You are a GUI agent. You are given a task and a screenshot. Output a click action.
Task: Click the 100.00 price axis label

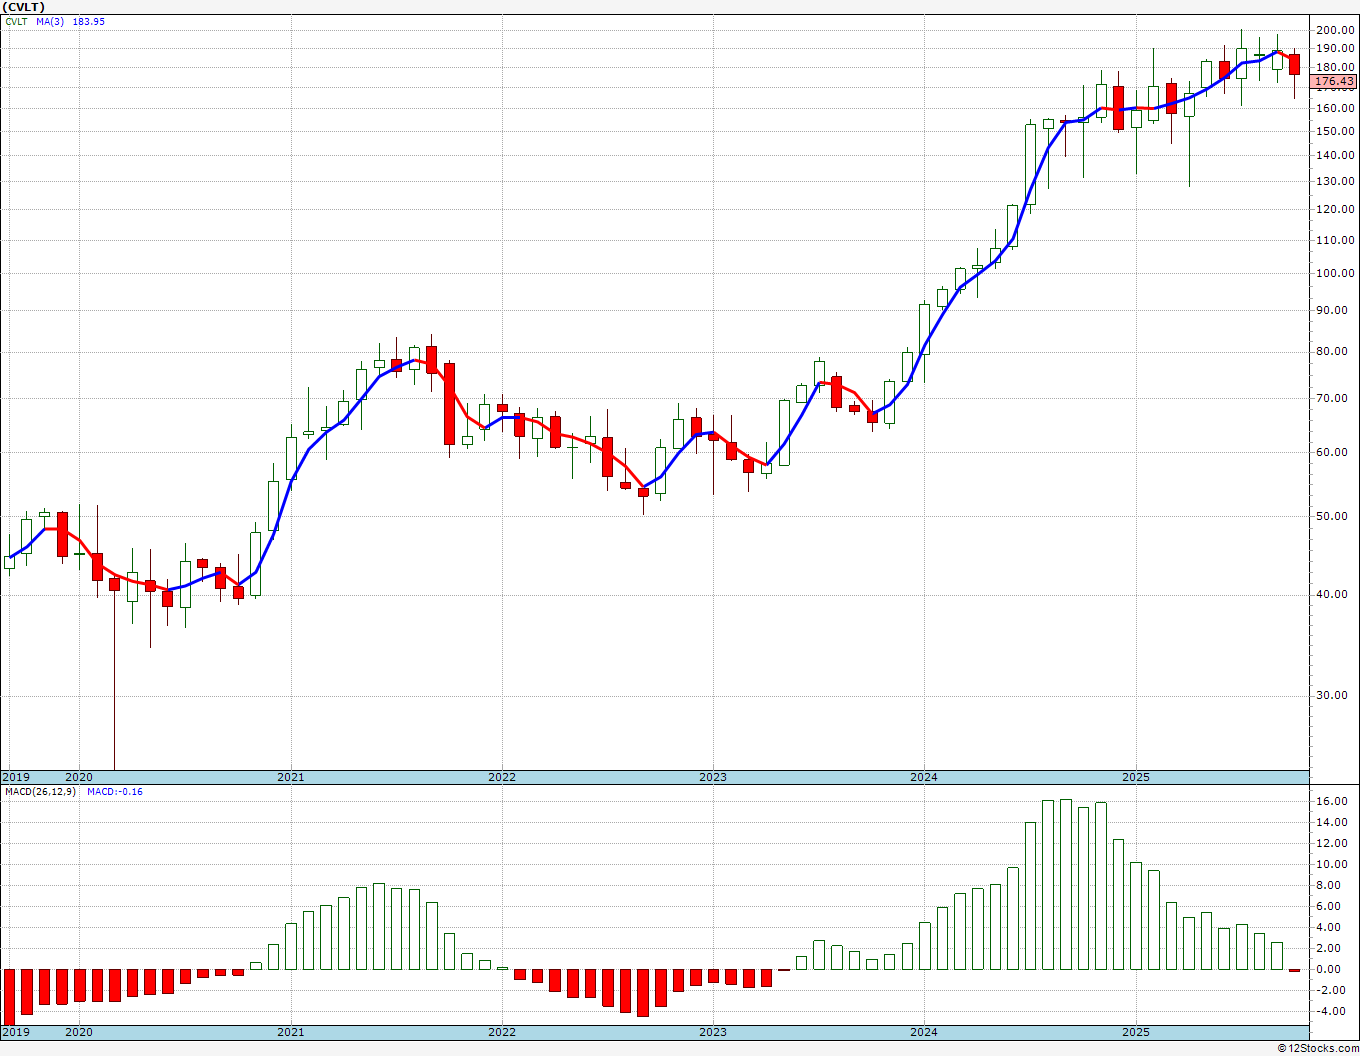tap(1335, 273)
